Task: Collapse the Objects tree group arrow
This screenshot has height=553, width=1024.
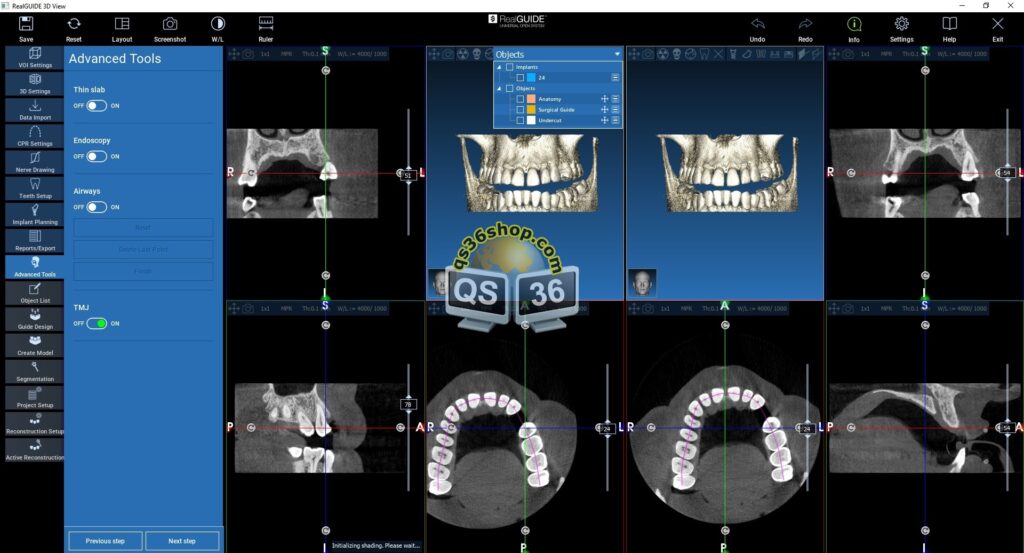Action: click(500, 88)
